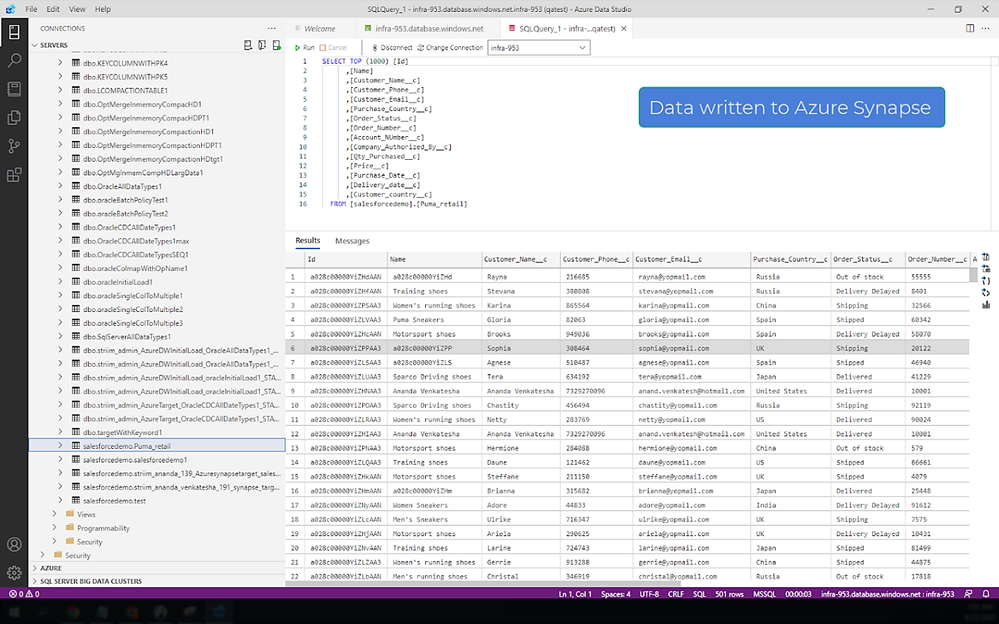Select the Results tab

pyautogui.click(x=308, y=241)
